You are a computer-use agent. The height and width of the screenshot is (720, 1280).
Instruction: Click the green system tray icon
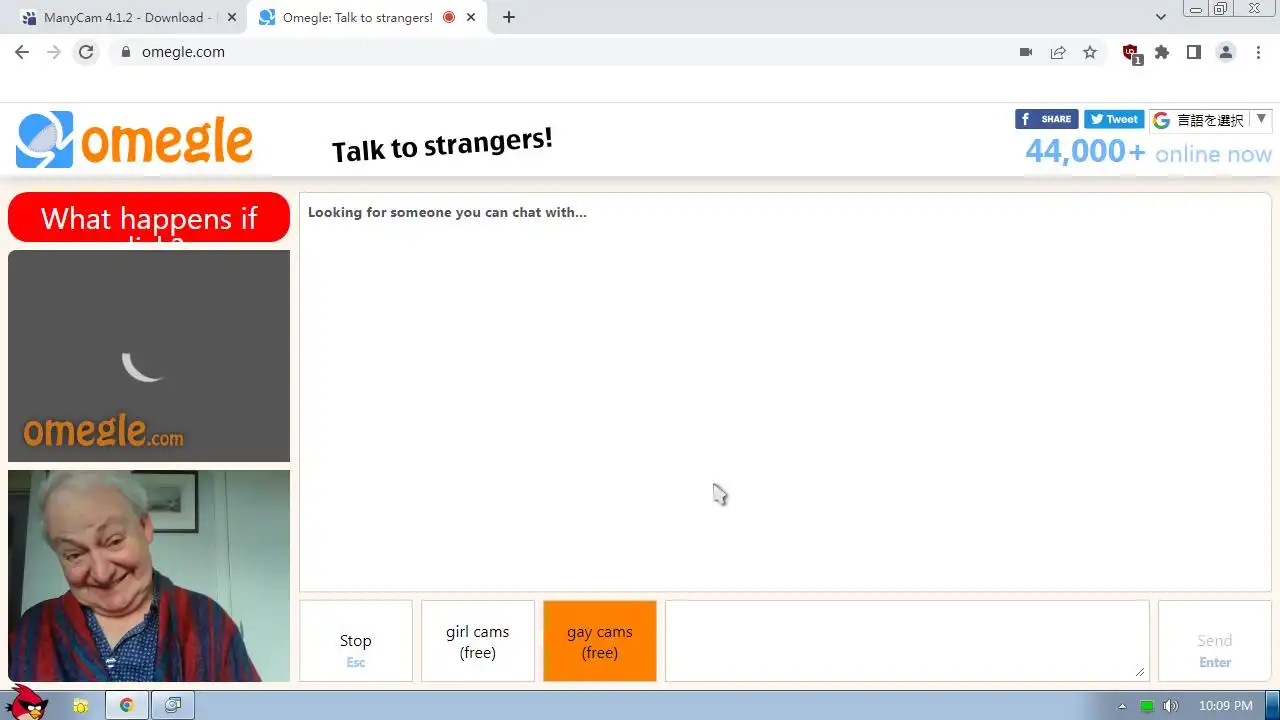(1147, 706)
